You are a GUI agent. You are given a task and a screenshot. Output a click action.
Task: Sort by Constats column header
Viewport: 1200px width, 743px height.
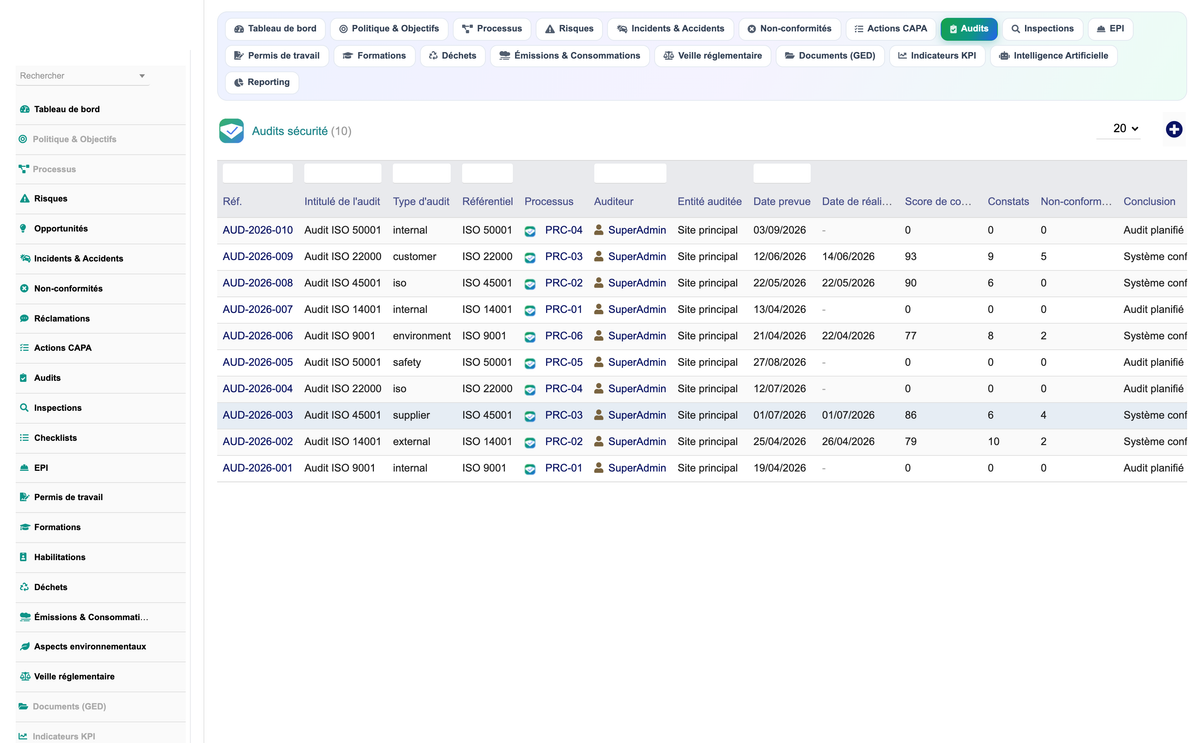coord(1008,201)
